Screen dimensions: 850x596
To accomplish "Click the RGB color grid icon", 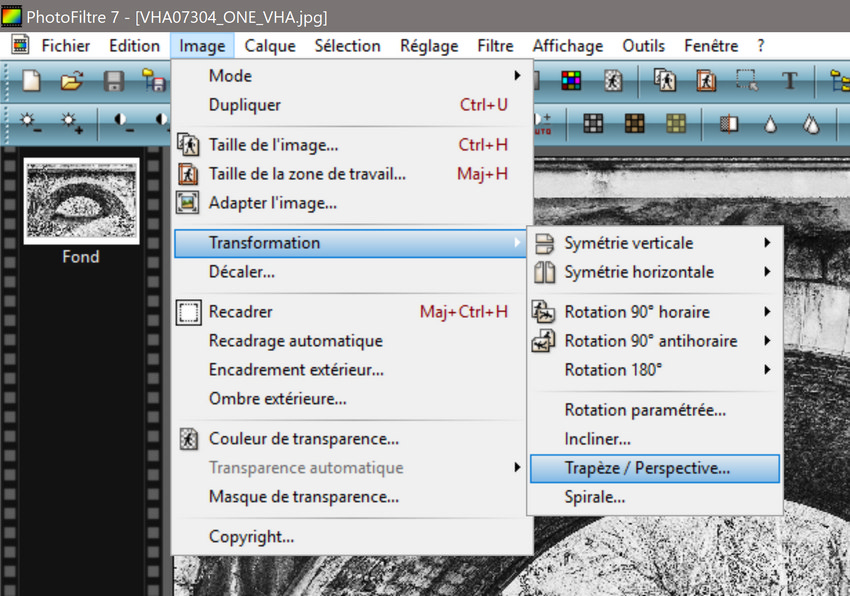I will tap(571, 81).
